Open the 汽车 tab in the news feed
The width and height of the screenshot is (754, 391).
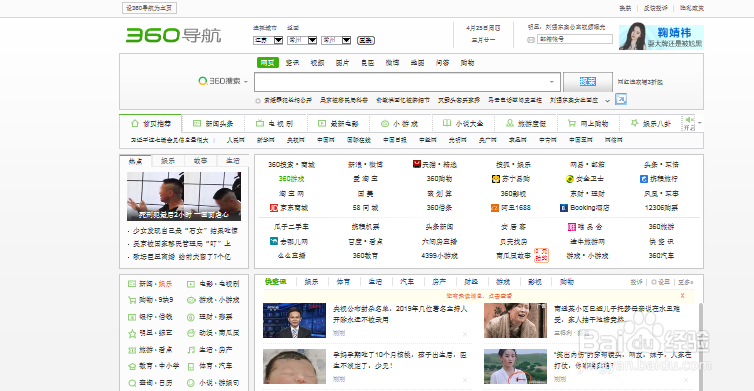coord(407,282)
